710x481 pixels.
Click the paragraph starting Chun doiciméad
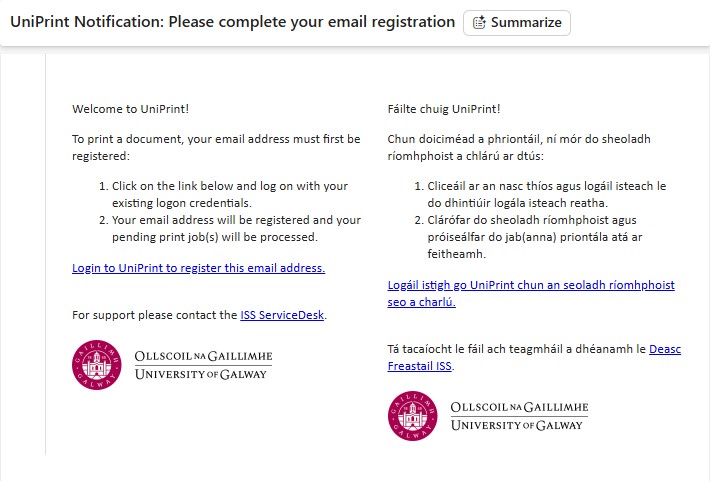point(529,147)
